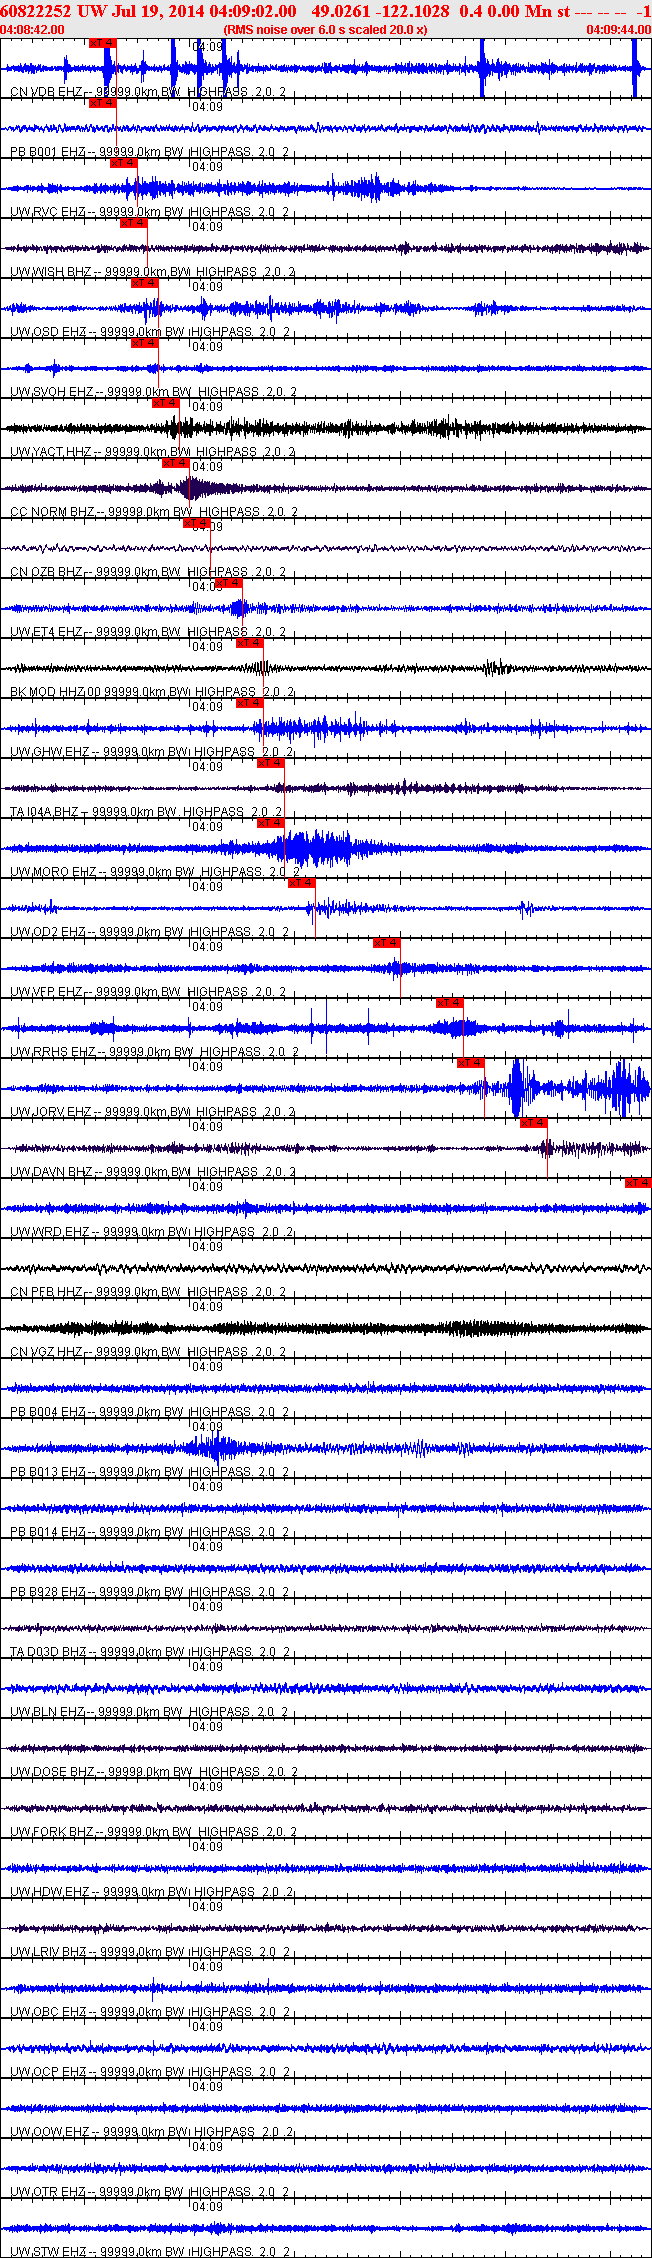Click the pick marker on UW.RRHS trace

click(x=450, y=1003)
